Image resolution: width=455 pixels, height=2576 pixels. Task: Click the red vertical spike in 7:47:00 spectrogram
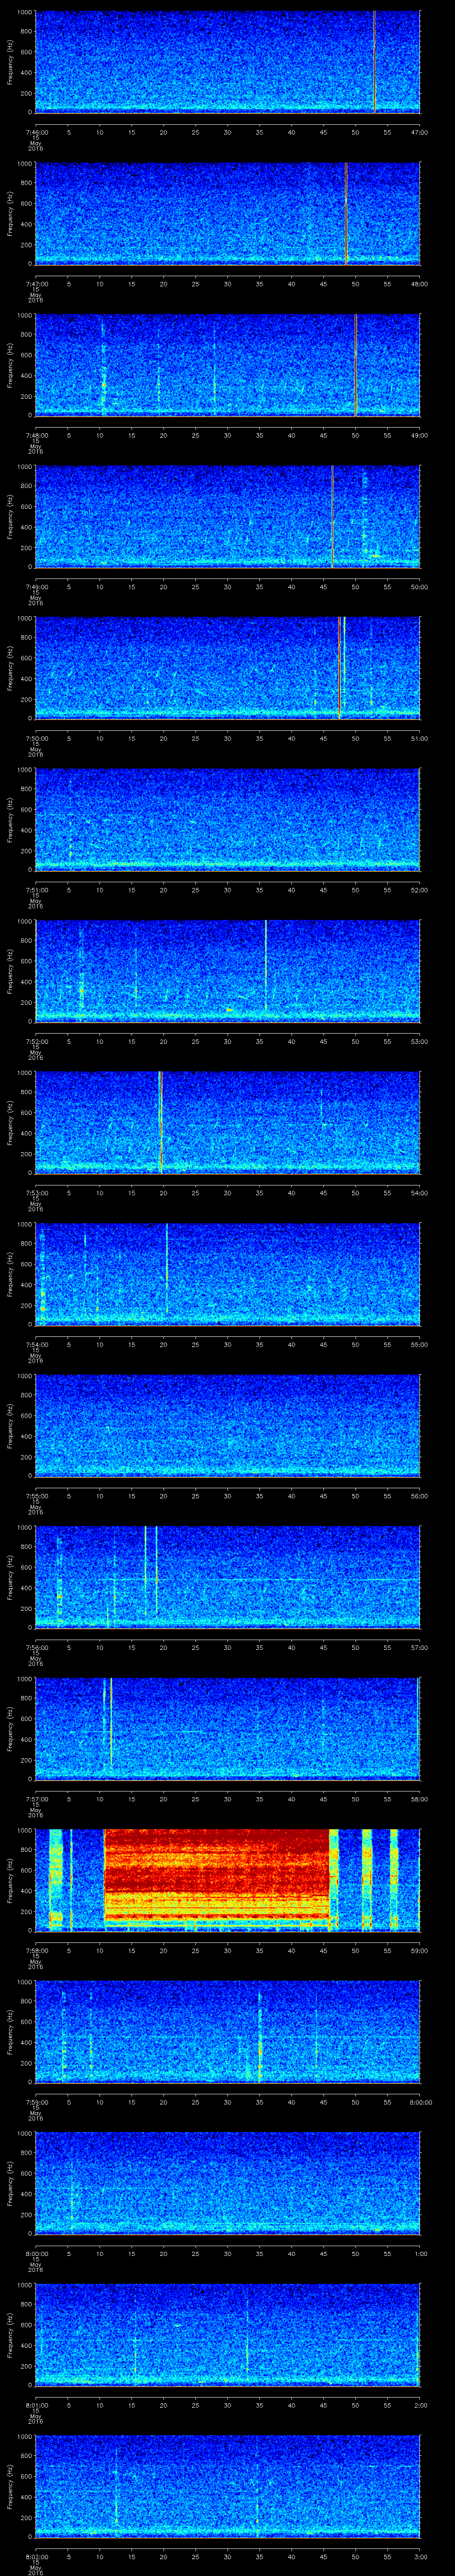tap(346, 213)
